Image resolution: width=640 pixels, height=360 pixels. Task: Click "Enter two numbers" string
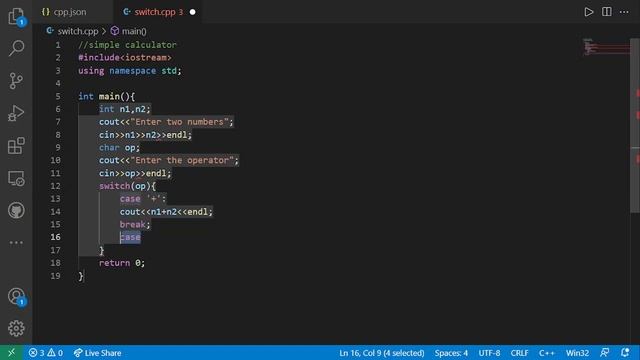pos(180,122)
